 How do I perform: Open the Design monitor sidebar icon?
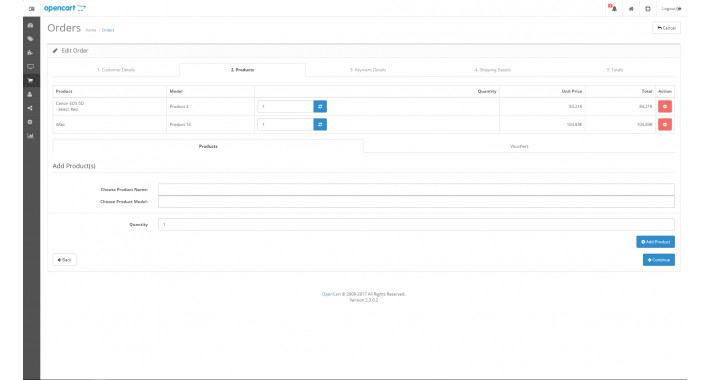point(30,67)
